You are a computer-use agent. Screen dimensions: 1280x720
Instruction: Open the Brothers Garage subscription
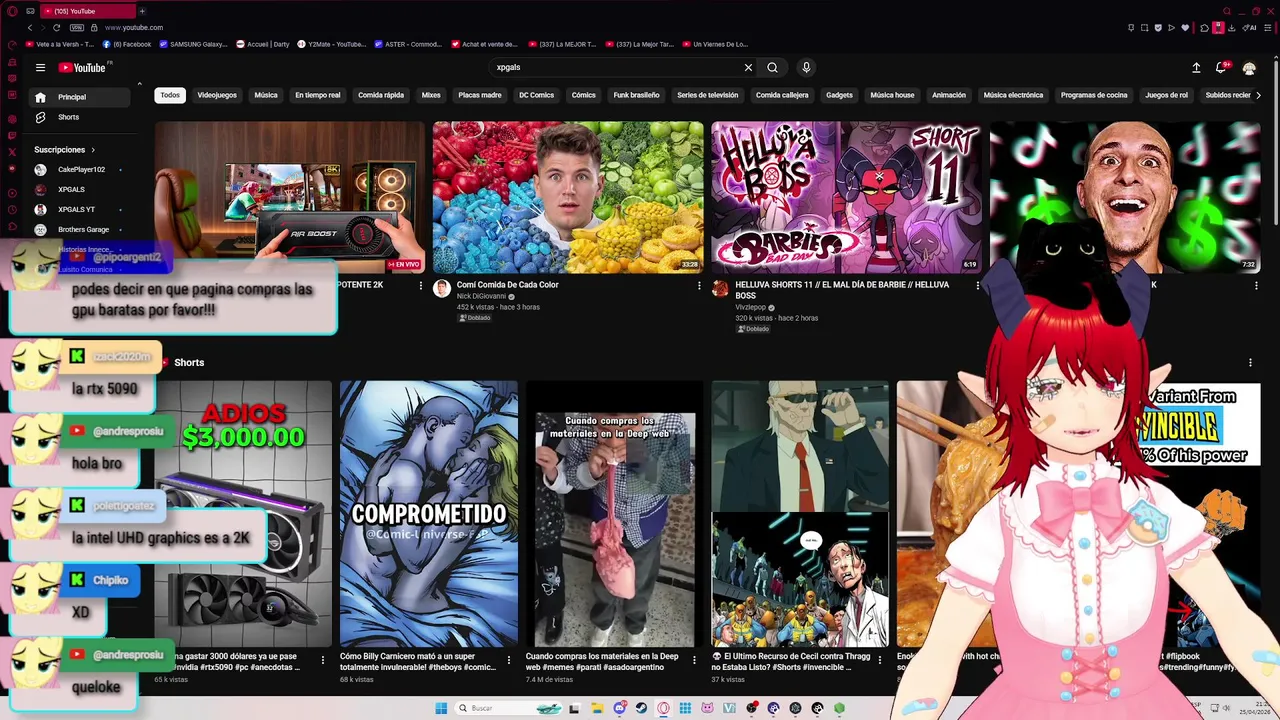[78, 229]
